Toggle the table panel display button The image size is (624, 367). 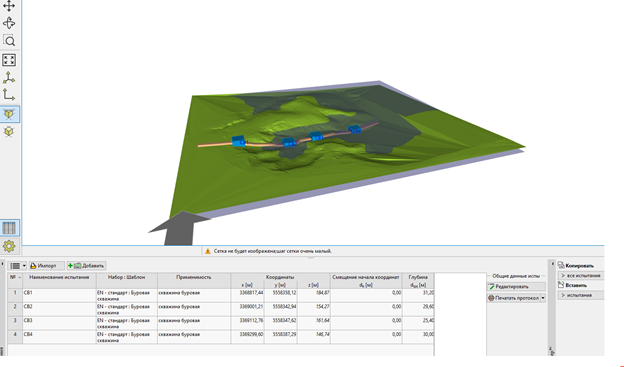(9, 228)
